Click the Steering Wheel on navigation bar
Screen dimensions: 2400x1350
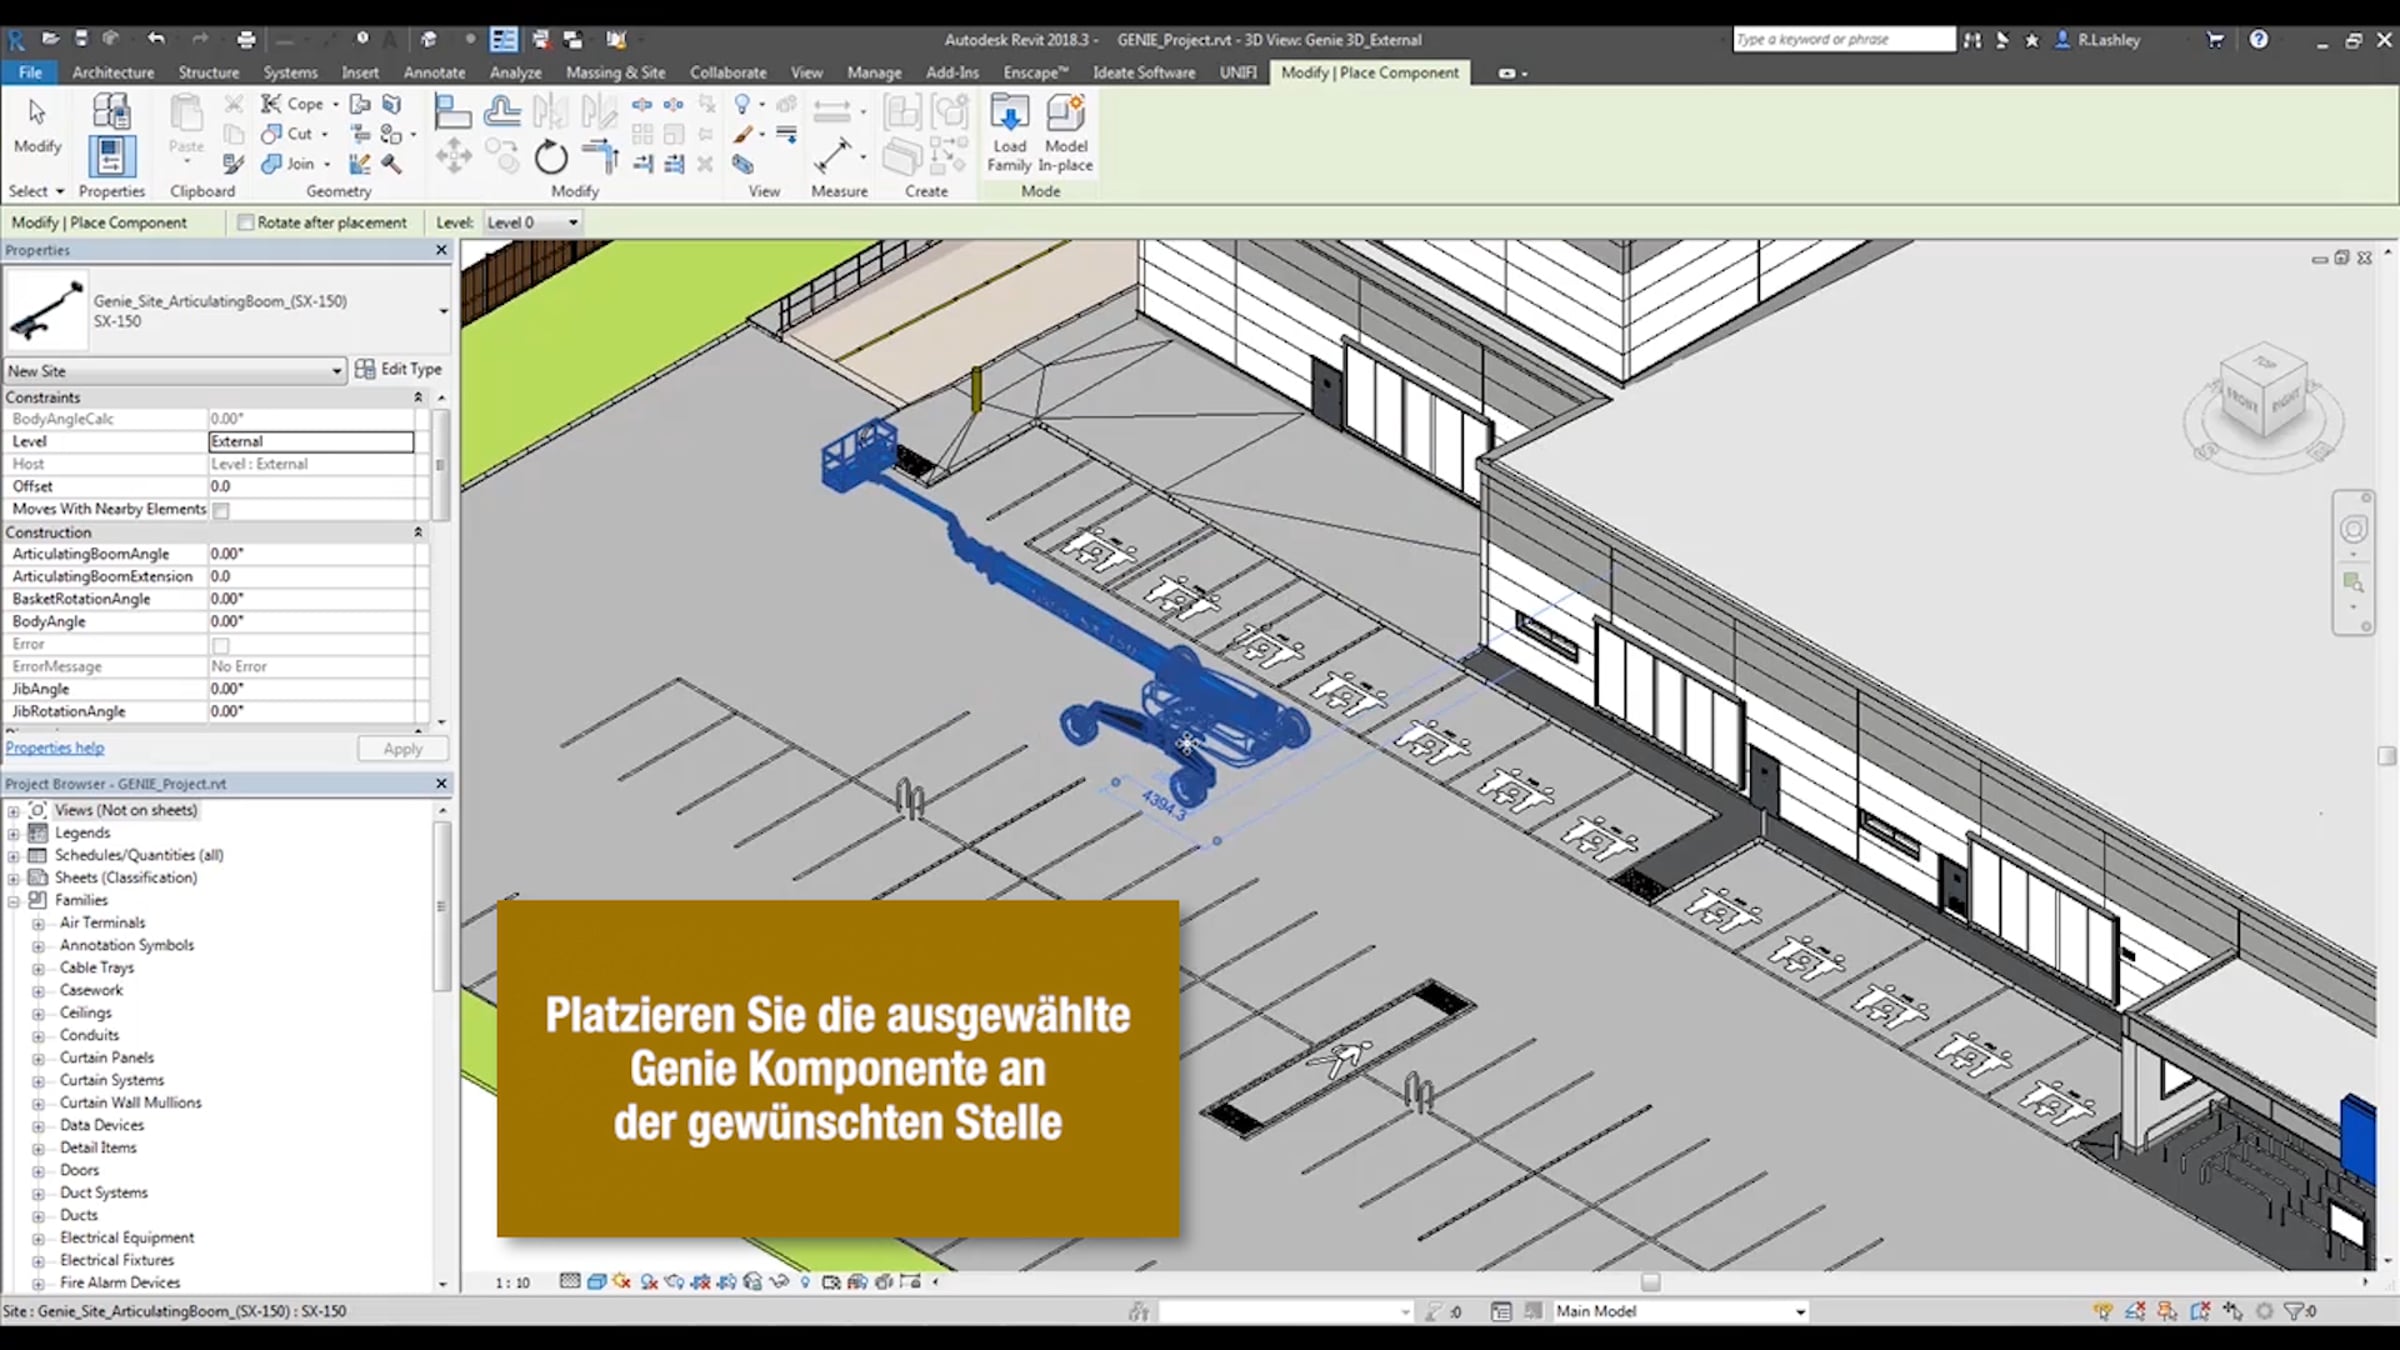[2353, 529]
